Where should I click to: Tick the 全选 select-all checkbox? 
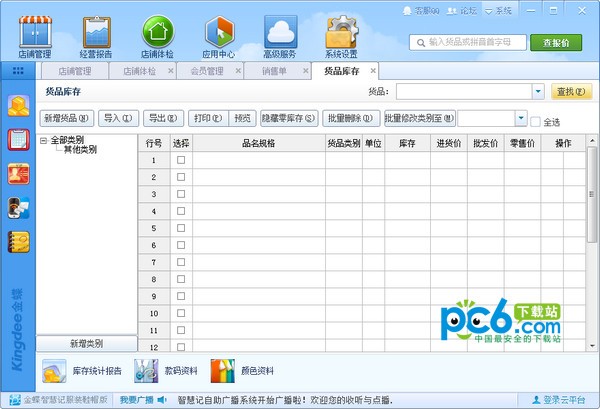tap(536, 122)
